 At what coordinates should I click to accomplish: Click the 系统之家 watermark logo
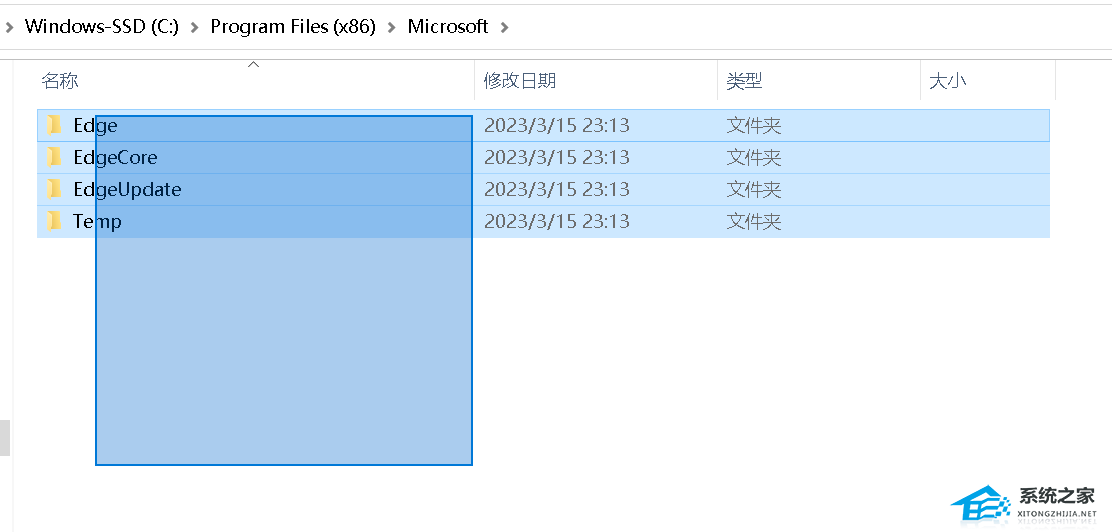tap(1023, 504)
